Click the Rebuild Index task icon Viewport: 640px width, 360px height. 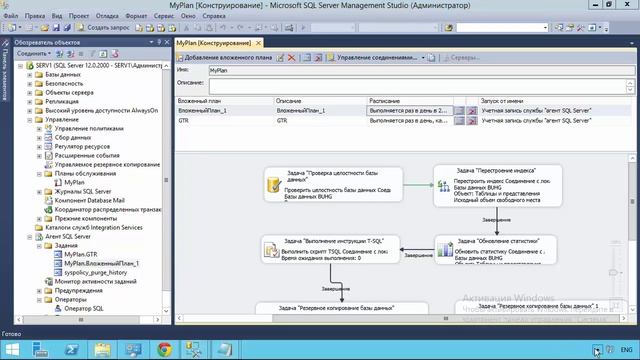(444, 187)
